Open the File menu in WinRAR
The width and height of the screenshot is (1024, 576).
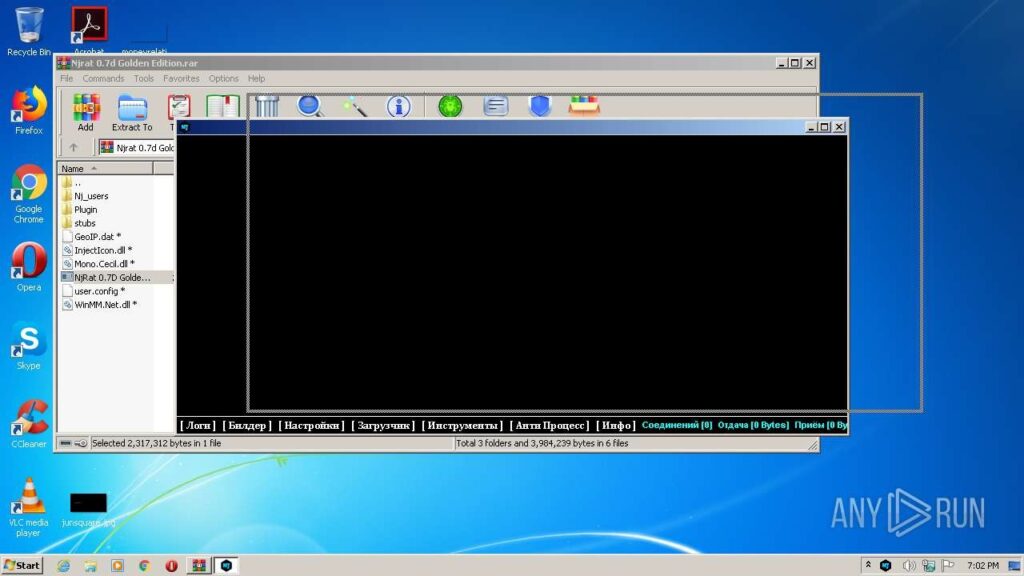pos(67,78)
